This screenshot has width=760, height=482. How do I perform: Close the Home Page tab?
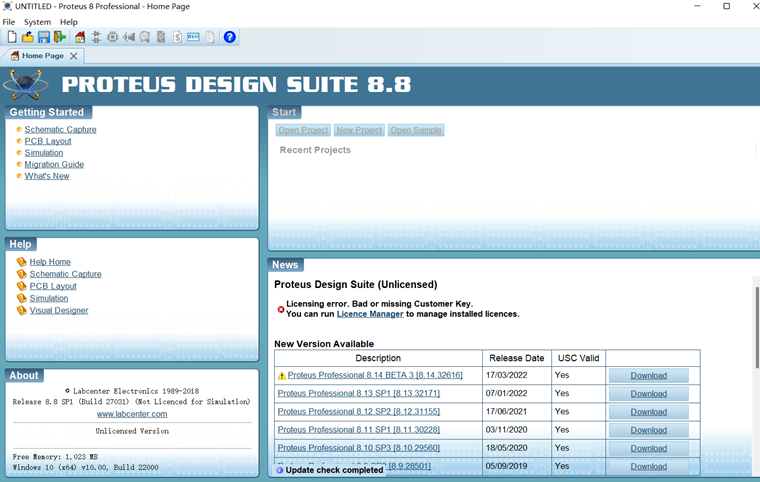point(74,56)
